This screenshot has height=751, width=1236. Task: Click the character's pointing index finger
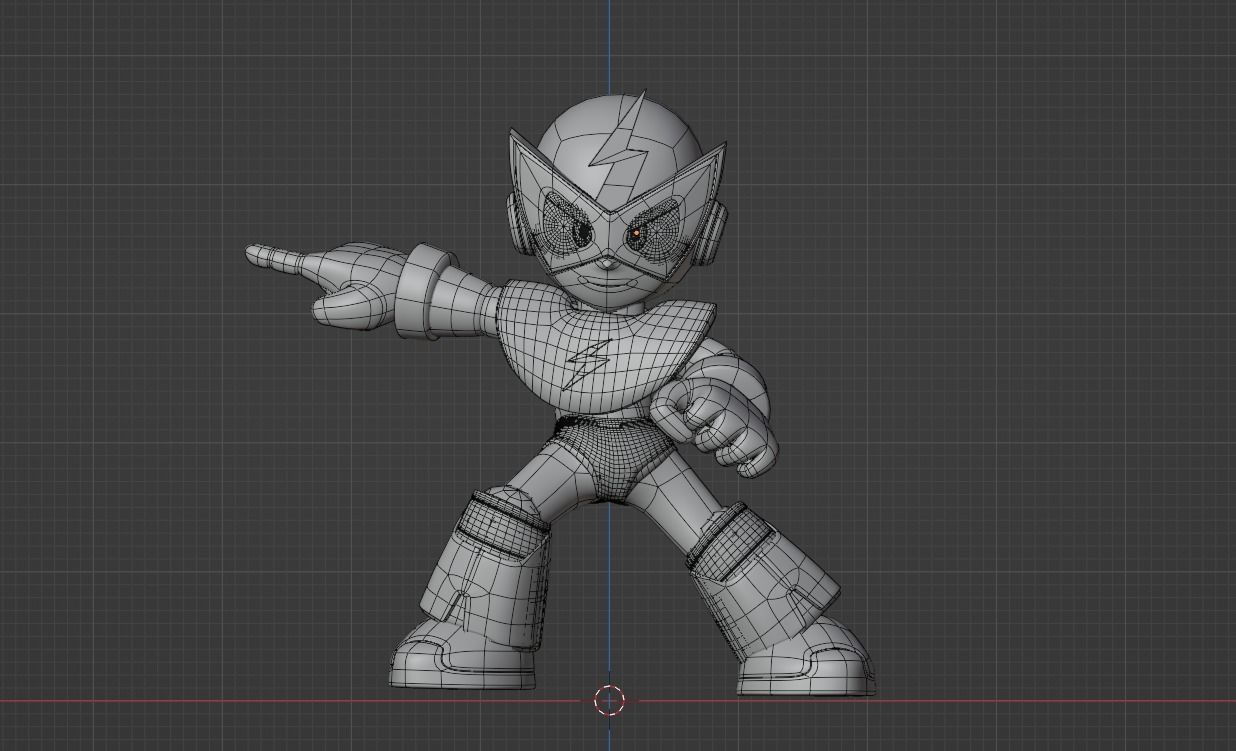[277, 258]
